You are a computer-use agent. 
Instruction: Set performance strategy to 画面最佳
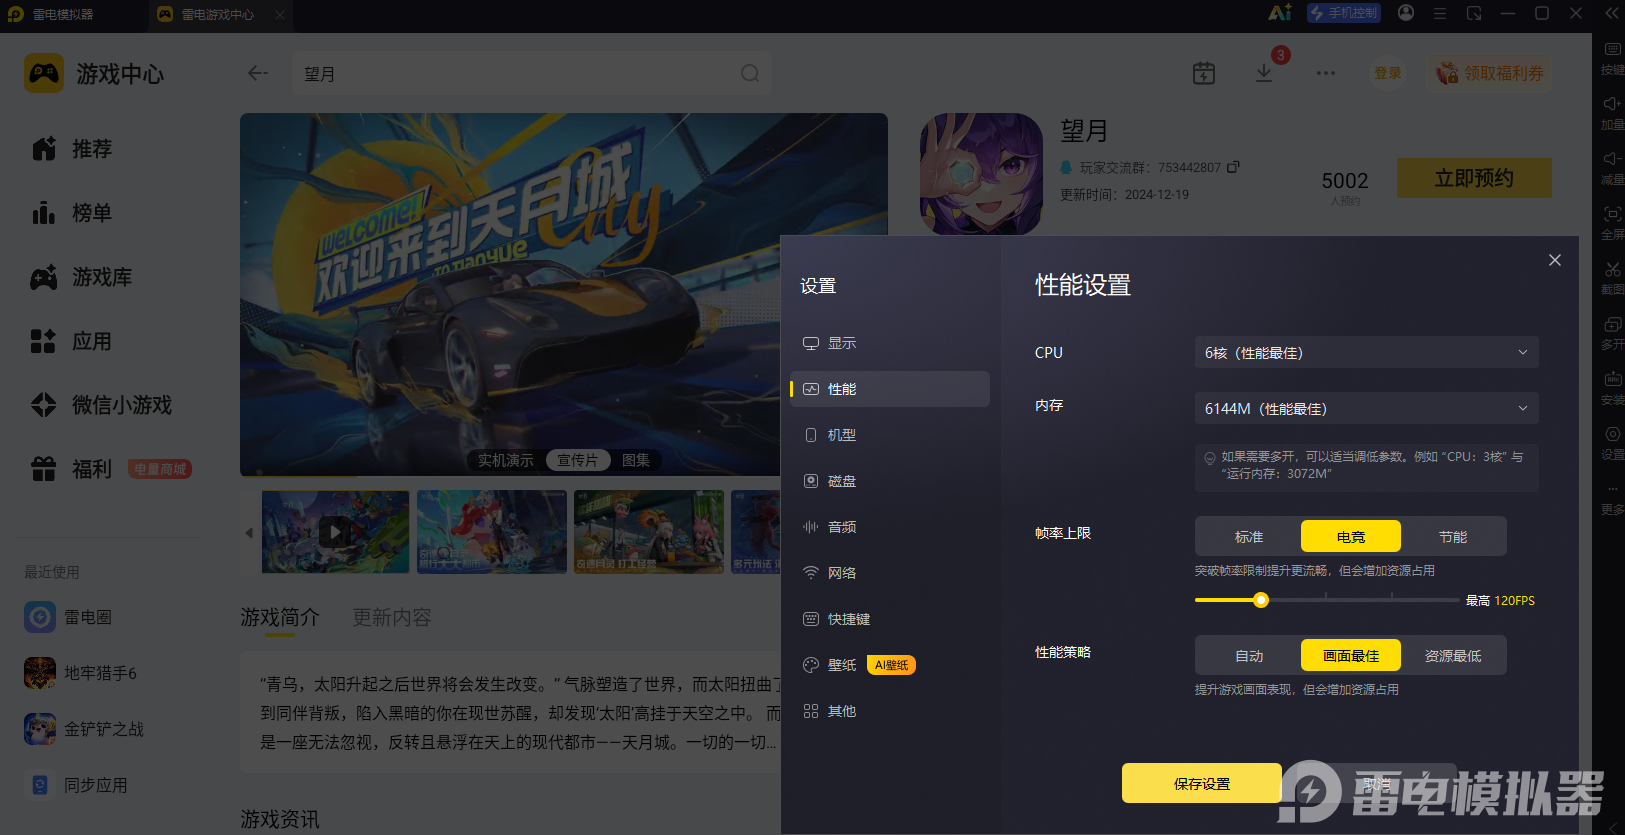click(1351, 656)
